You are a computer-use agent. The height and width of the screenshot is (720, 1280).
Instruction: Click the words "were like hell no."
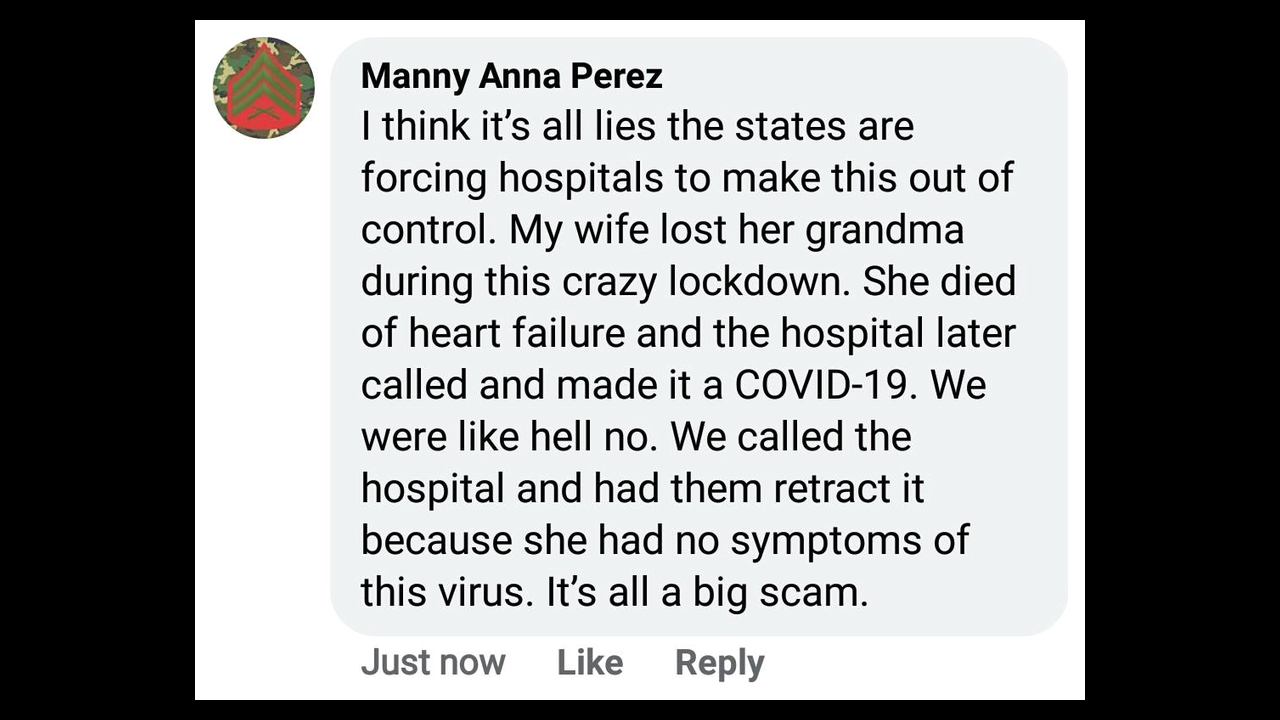tap(510, 437)
